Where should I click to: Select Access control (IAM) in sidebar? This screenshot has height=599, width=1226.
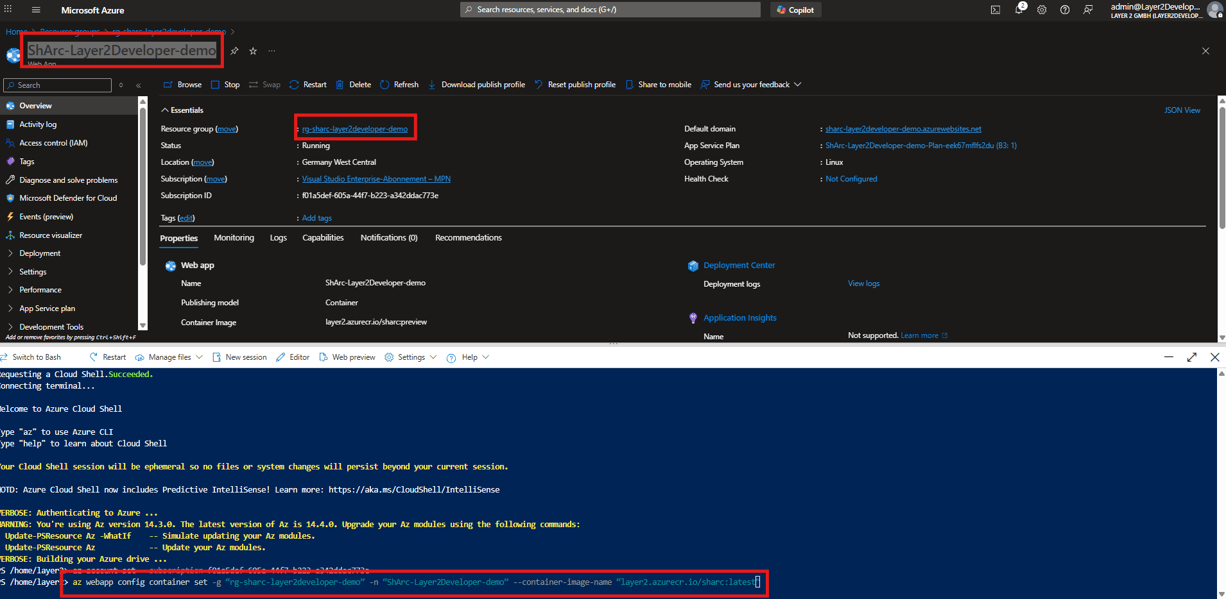[53, 143]
